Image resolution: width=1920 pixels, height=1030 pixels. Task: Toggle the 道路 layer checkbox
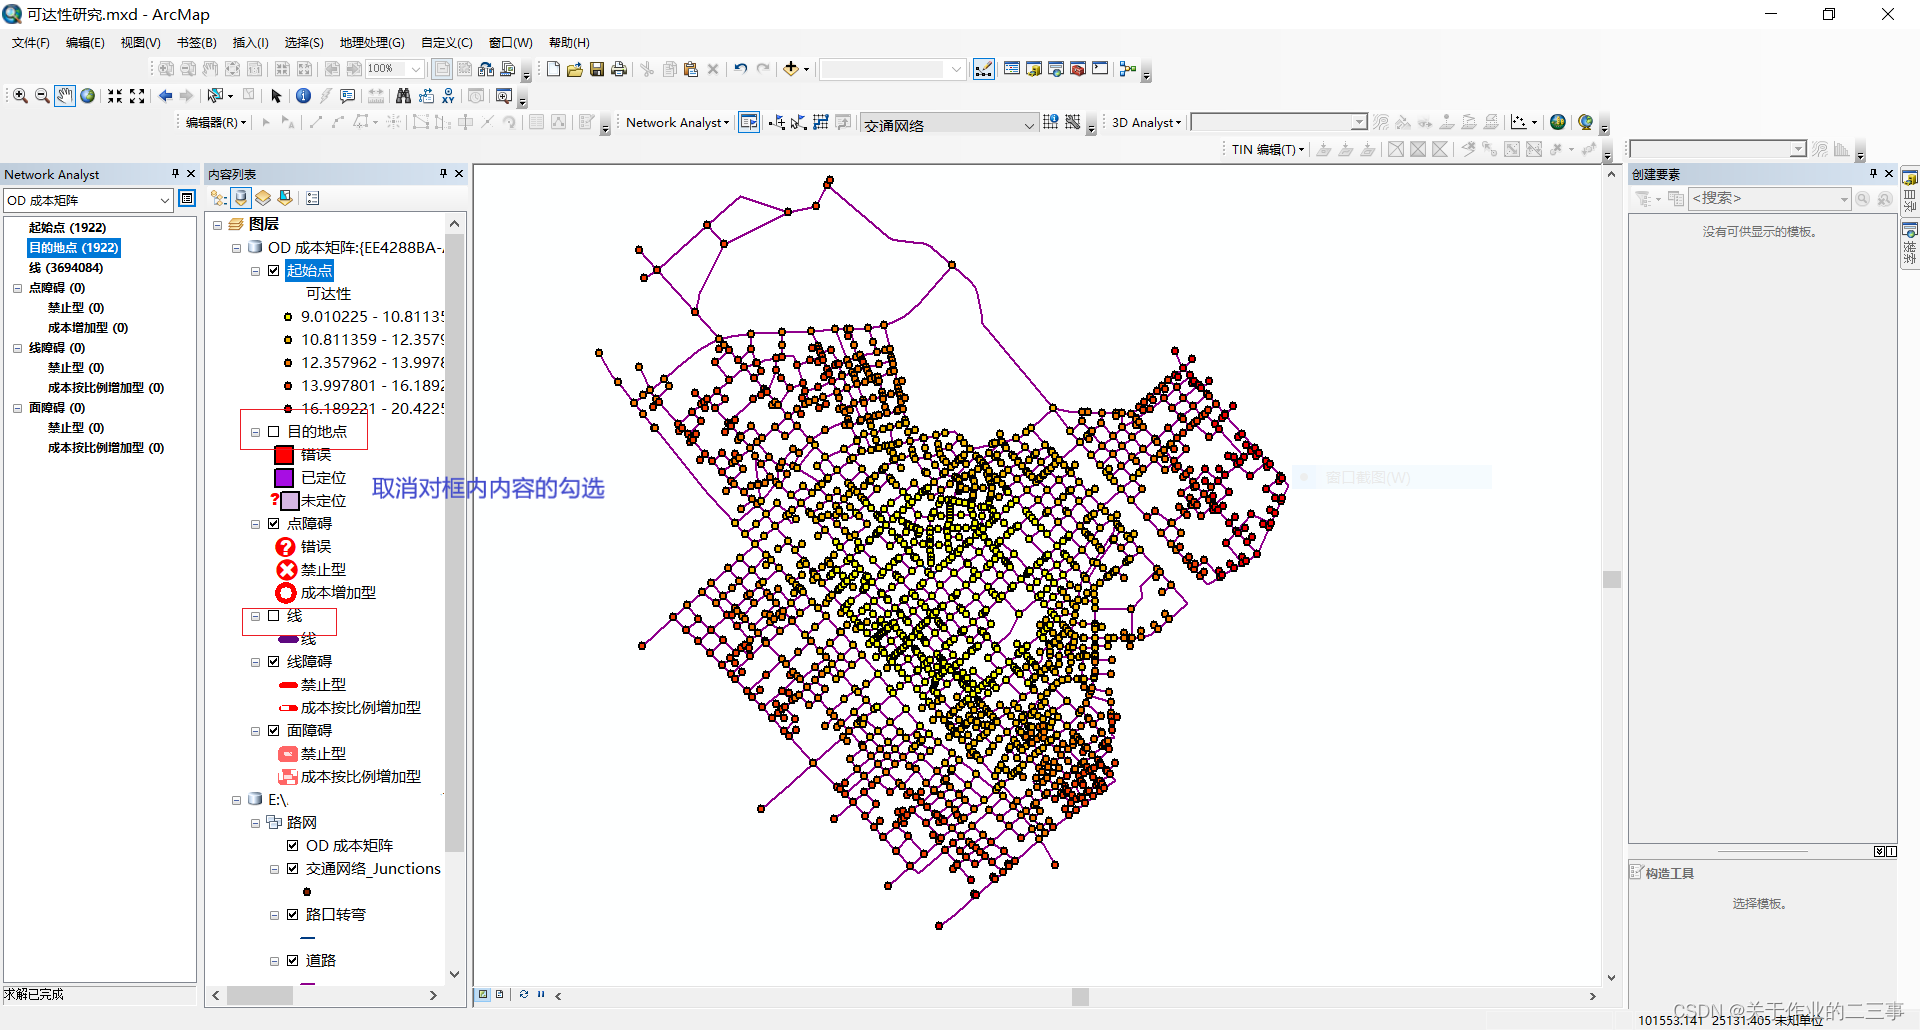pyautogui.click(x=292, y=960)
